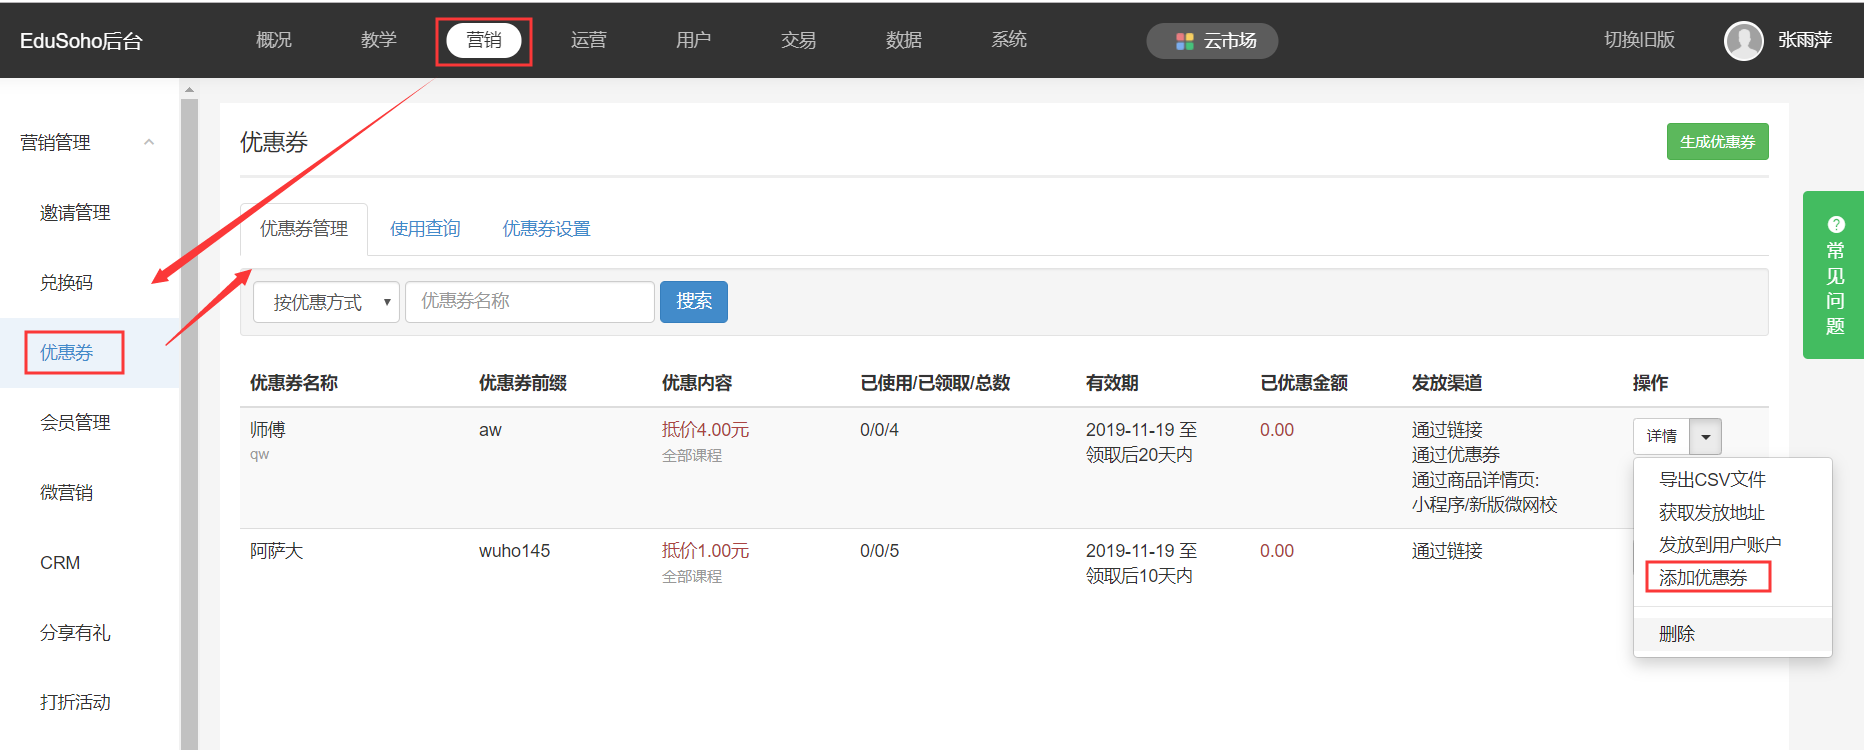
Task: Open the 按优惠方式 filter dropdown
Action: click(326, 302)
